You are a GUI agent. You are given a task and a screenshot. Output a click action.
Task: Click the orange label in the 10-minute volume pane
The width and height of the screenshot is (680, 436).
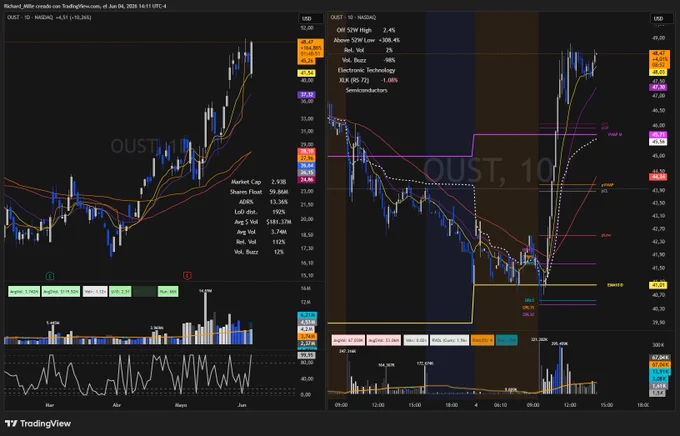click(482, 341)
